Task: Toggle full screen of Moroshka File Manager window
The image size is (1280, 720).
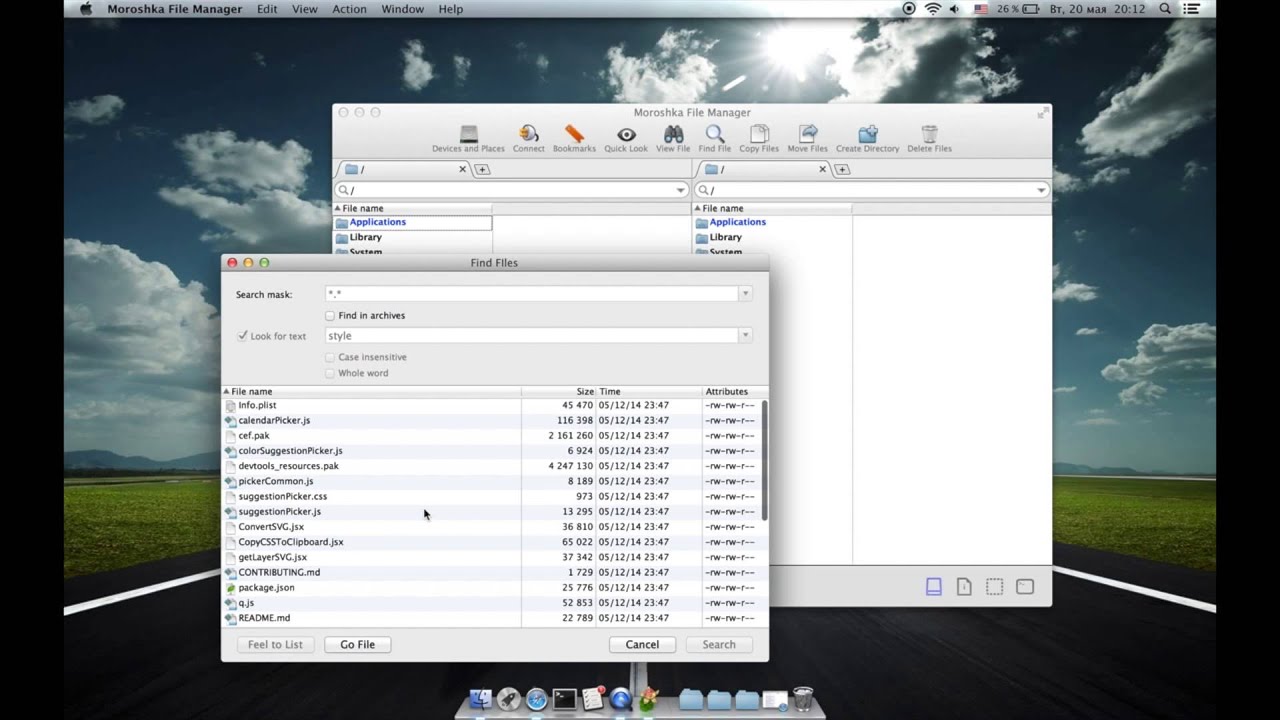Action: [x=1043, y=113]
